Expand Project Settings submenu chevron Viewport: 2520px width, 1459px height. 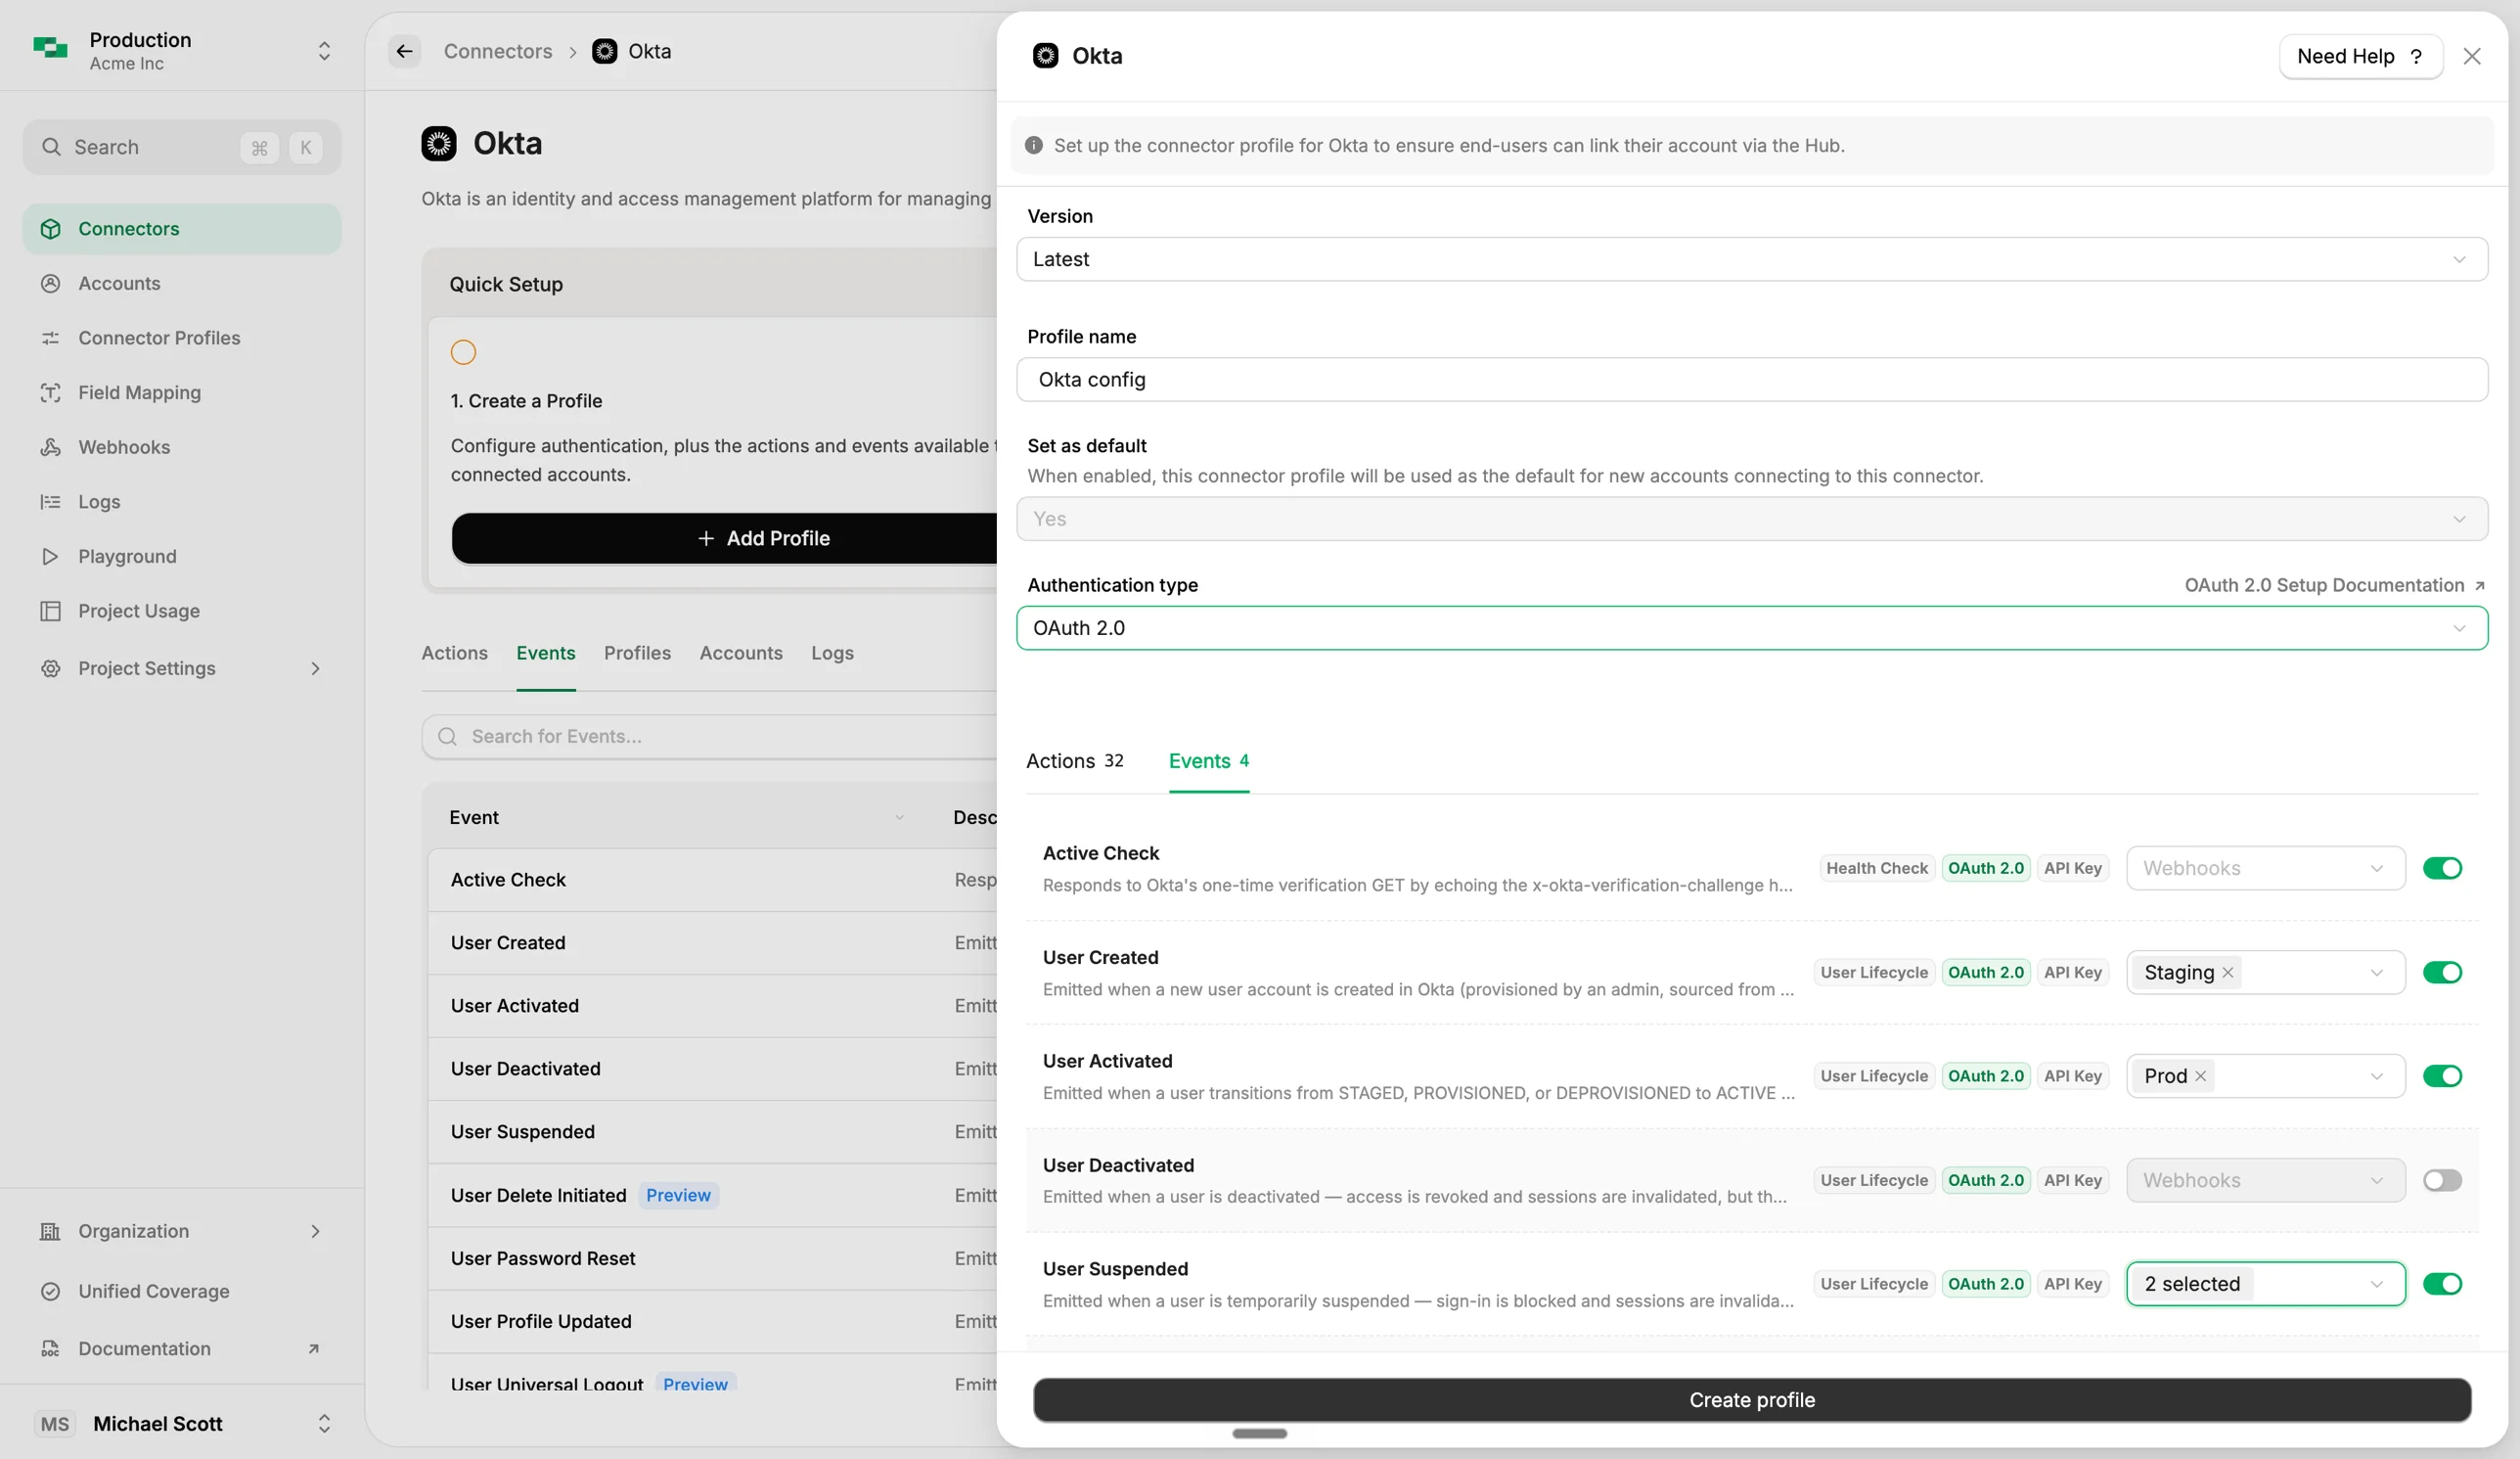coord(315,668)
